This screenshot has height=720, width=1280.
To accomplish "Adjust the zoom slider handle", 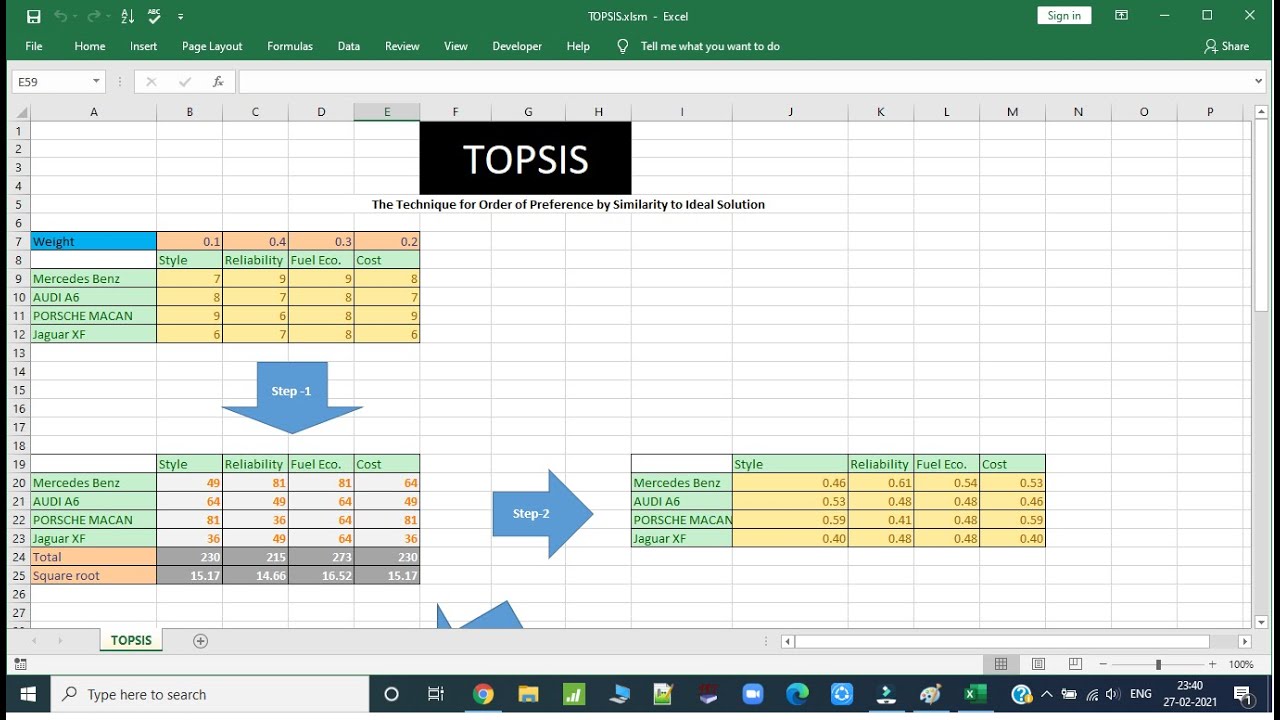I will tap(1158, 664).
